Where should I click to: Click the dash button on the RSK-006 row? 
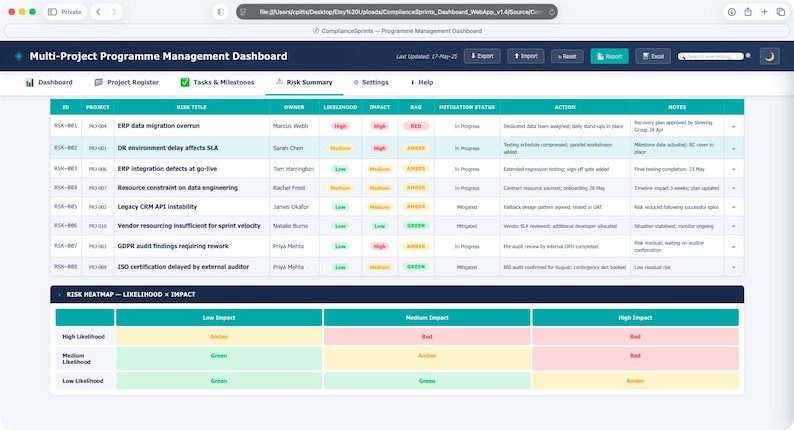pyautogui.click(x=733, y=226)
